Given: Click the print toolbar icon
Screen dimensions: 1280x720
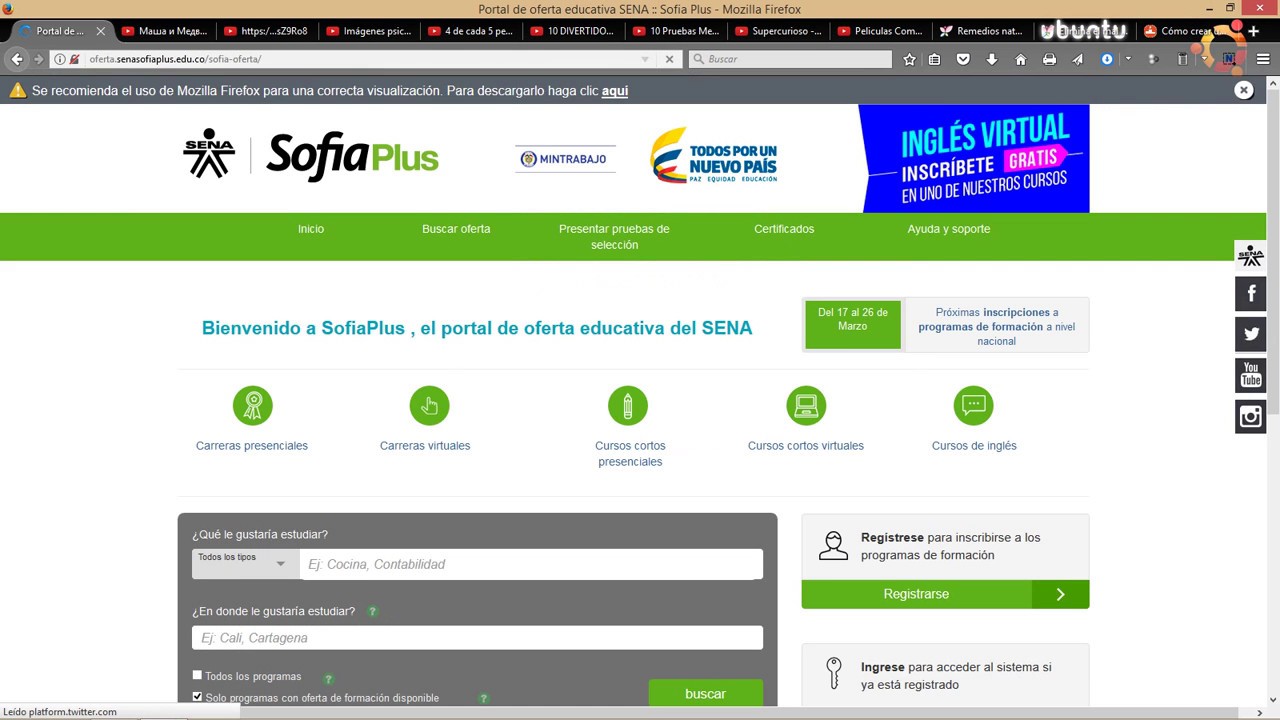Looking at the screenshot, I should pos(1049,59).
